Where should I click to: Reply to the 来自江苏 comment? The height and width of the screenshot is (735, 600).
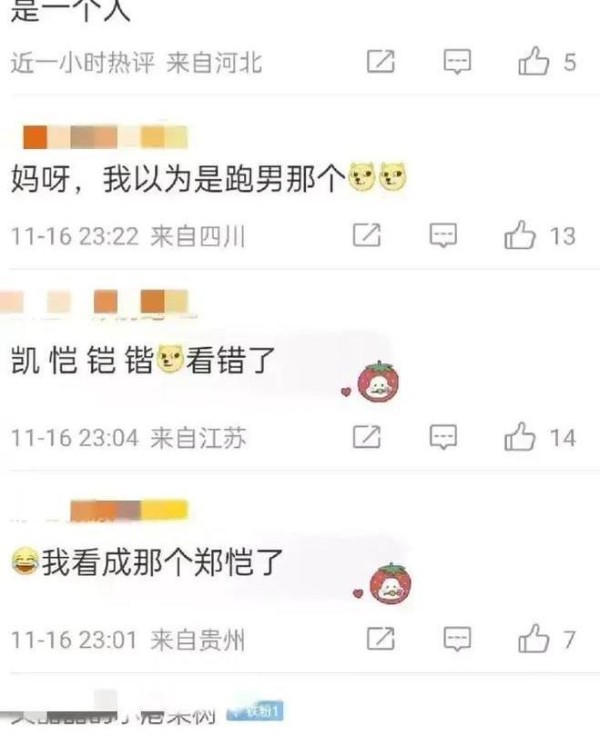(x=443, y=437)
